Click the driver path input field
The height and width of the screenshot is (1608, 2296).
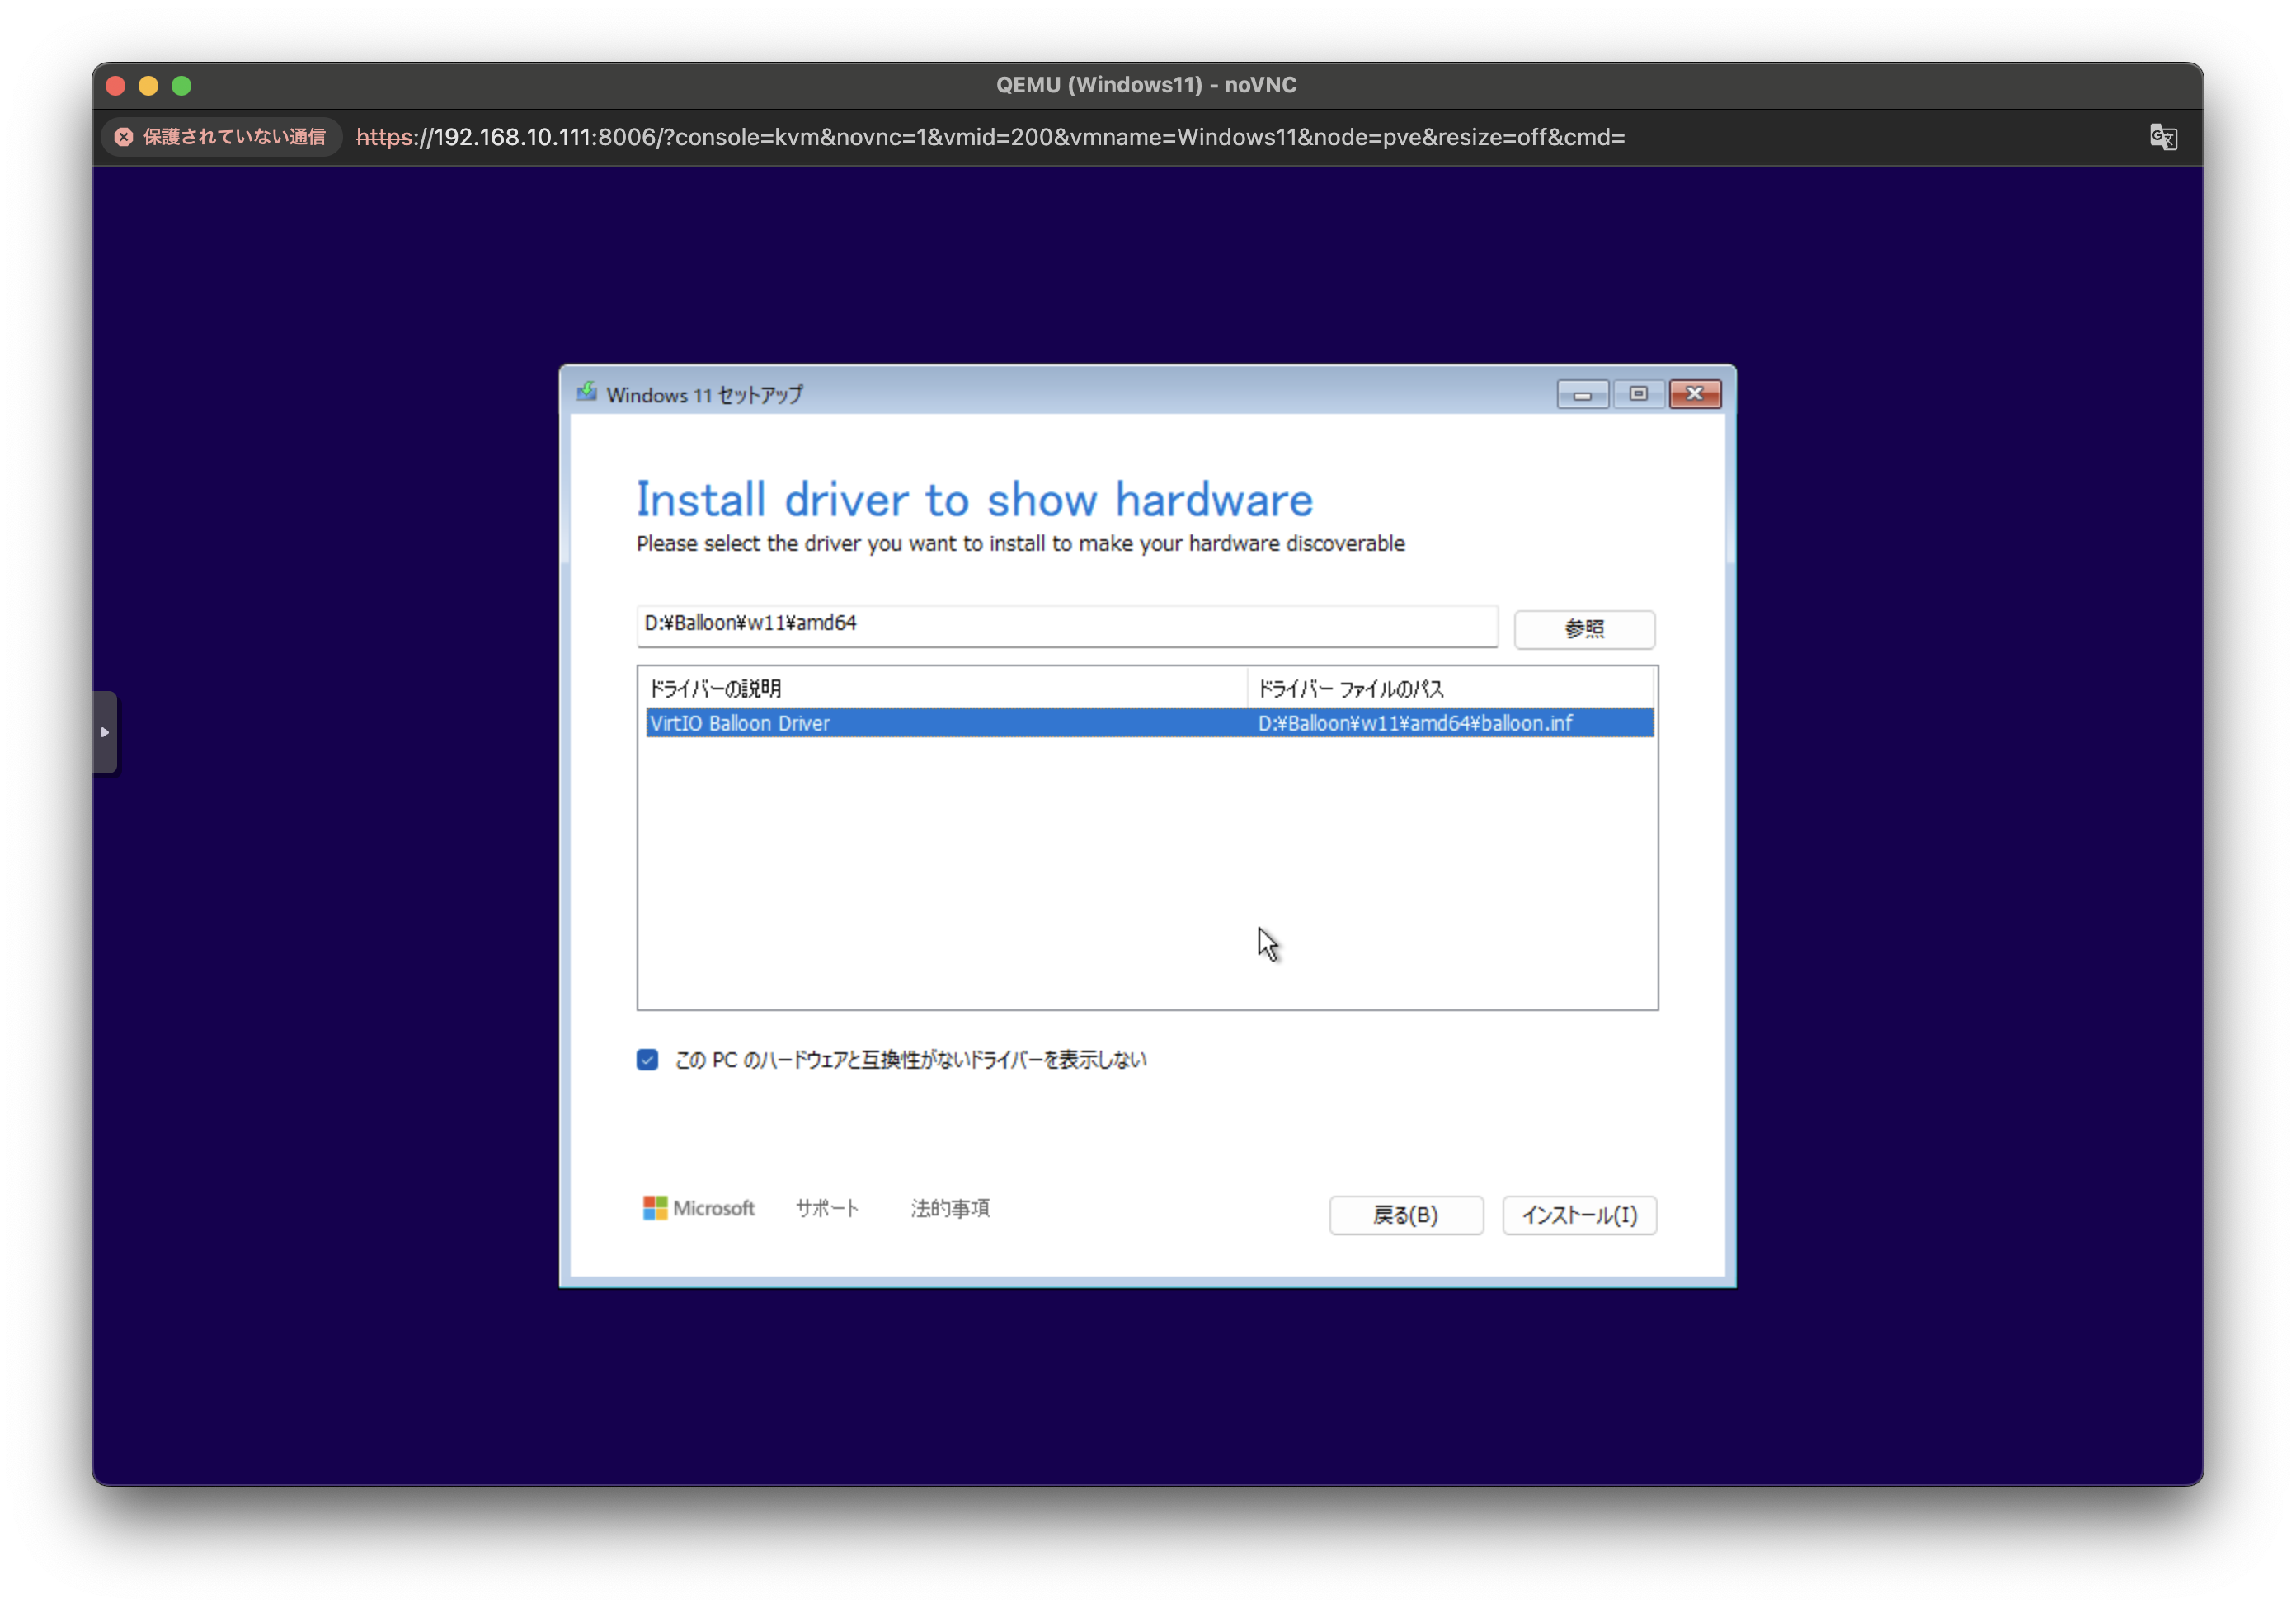[x=1066, y=625]
